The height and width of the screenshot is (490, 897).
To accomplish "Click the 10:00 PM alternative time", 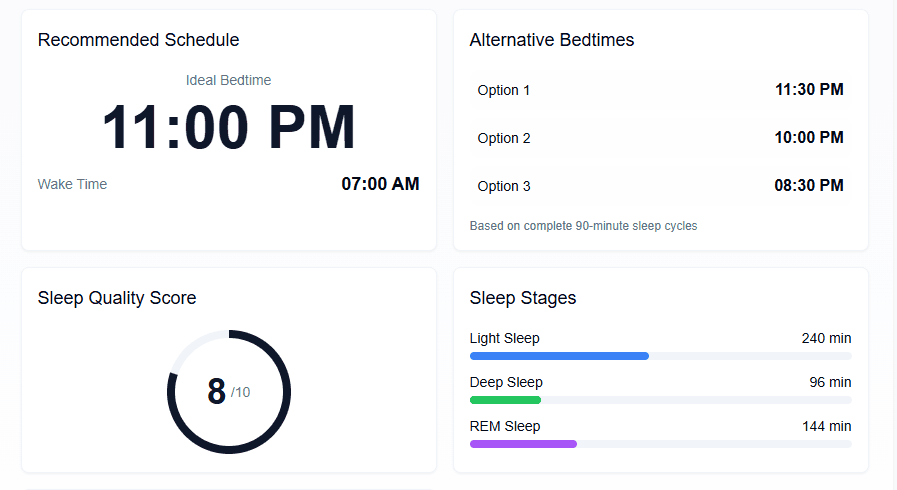I will click(808, 138).
